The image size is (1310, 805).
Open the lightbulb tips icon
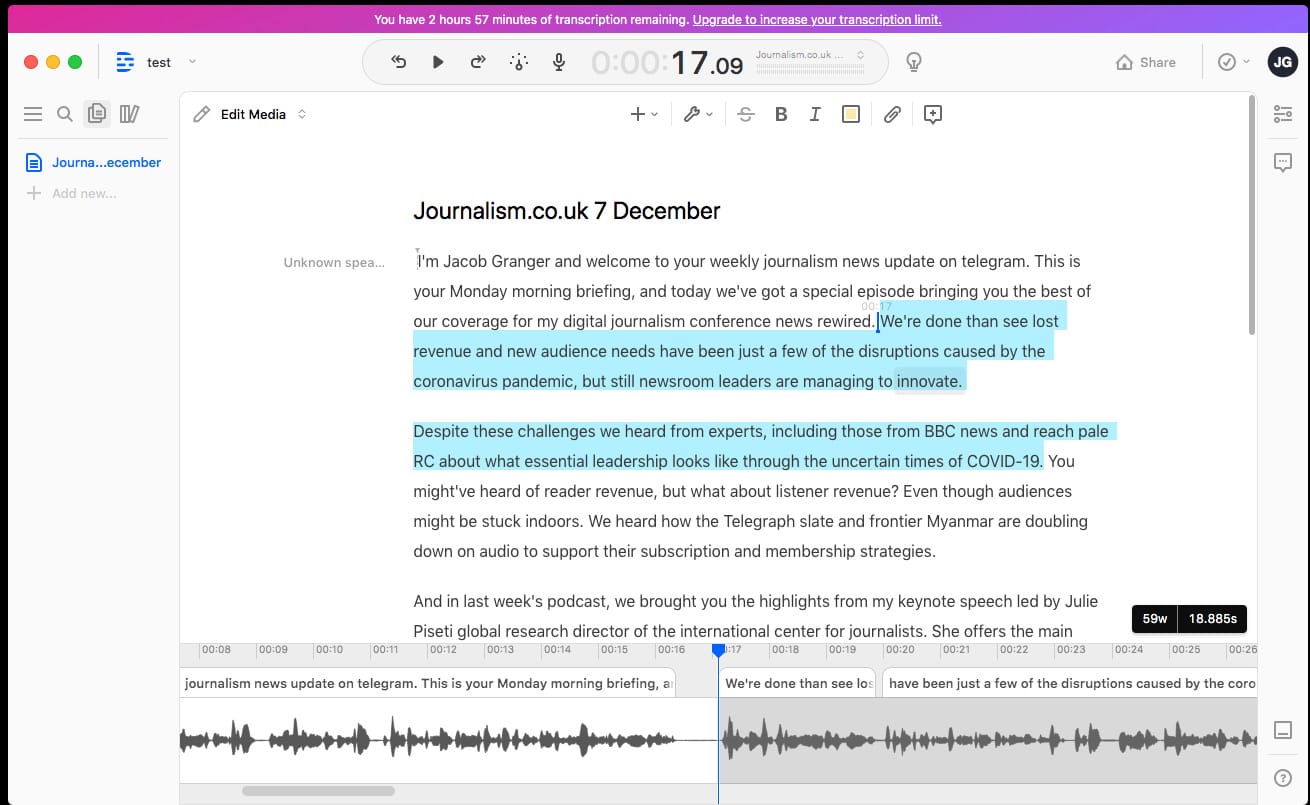(x=913, y=62)
